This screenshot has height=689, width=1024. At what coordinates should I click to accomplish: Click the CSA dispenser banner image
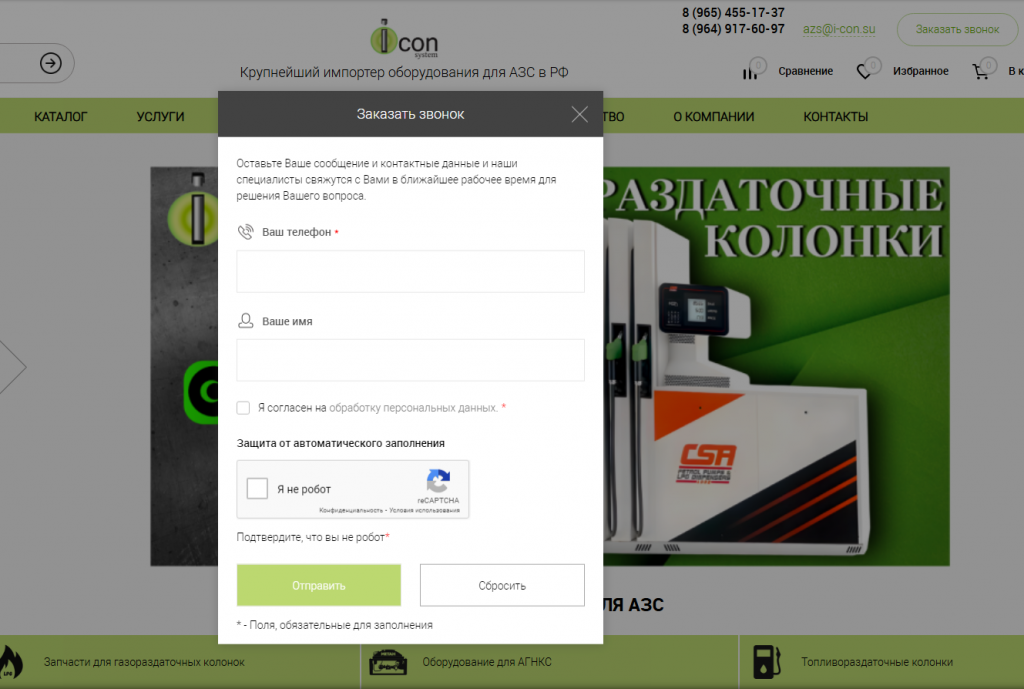pyautogui.click(x=776, y=366)
